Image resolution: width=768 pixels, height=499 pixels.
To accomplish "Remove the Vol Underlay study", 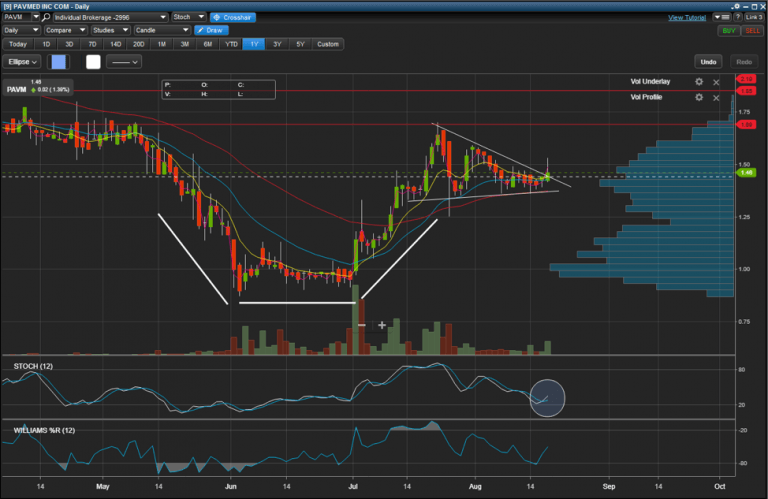I will pyautogui.click(x=716, y=82).
